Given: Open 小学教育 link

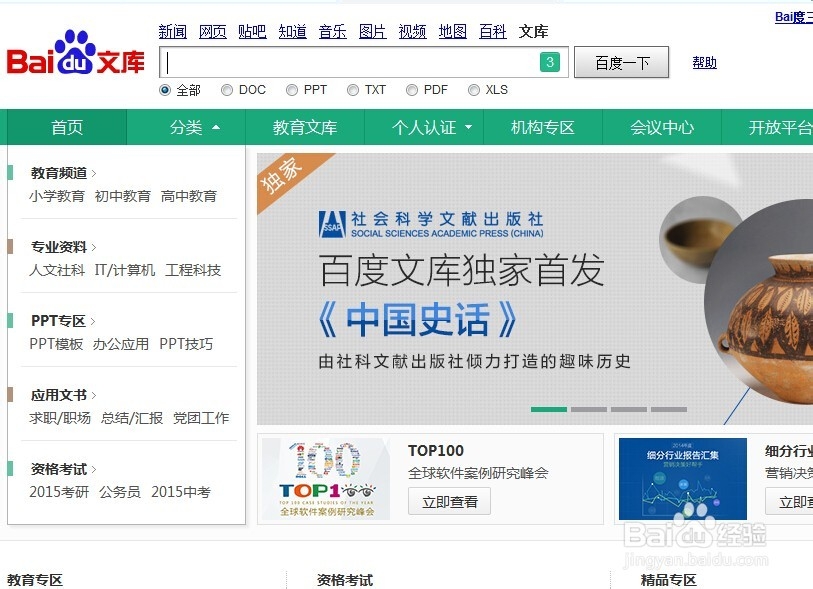Looking at the screenshot, I should [57, 196].
